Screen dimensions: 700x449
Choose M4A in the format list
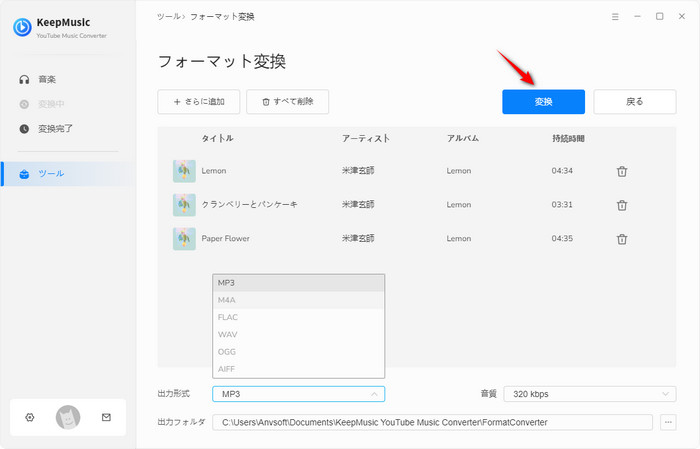(299, 300)
